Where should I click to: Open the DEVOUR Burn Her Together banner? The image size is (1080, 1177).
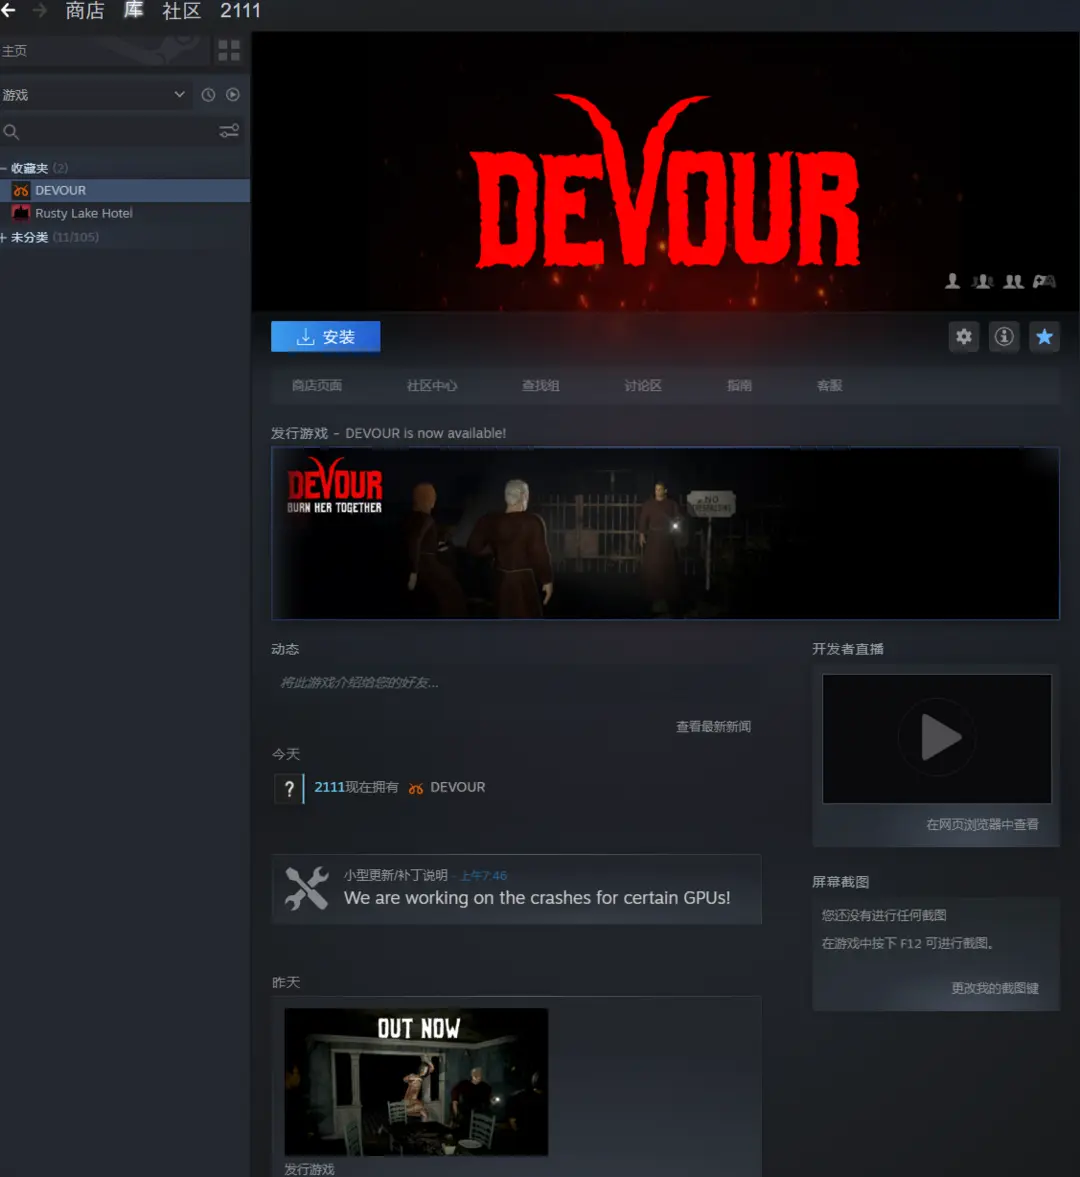[x=665, y=533]
